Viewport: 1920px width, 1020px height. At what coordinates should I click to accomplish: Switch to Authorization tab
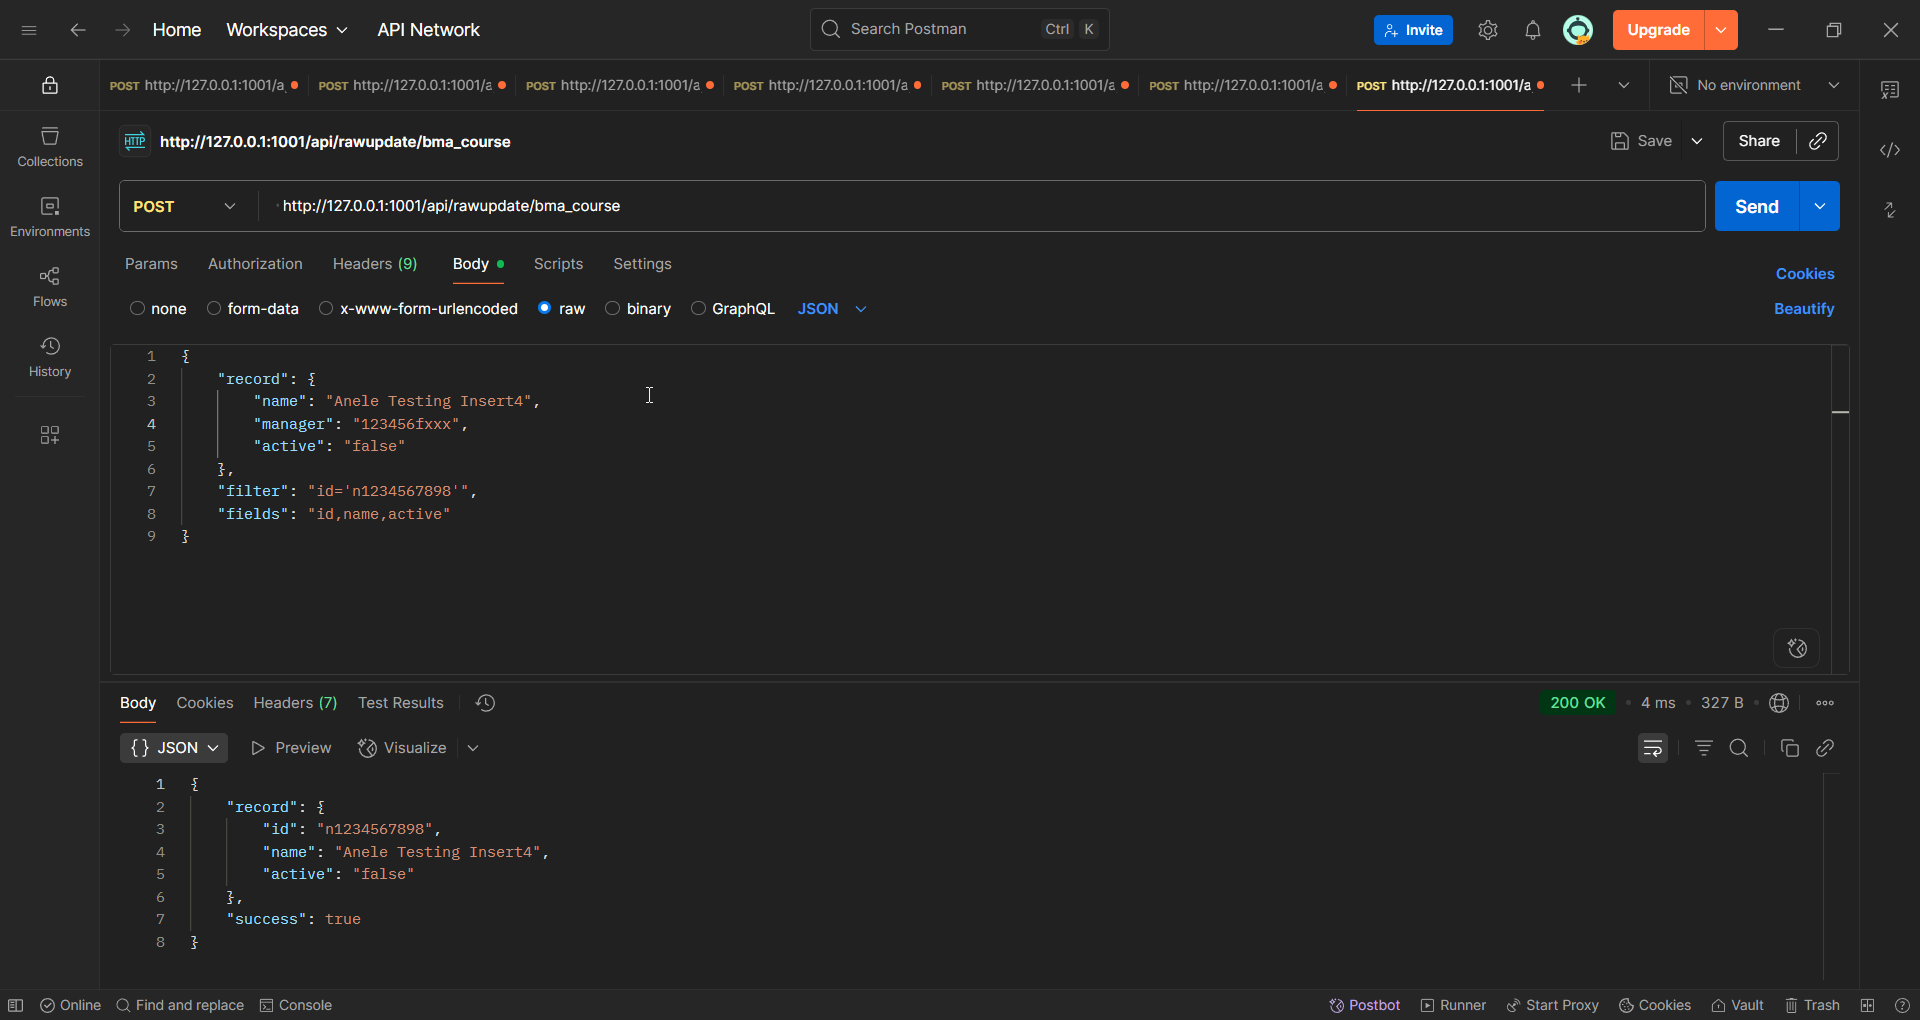(x=255, y=264)
